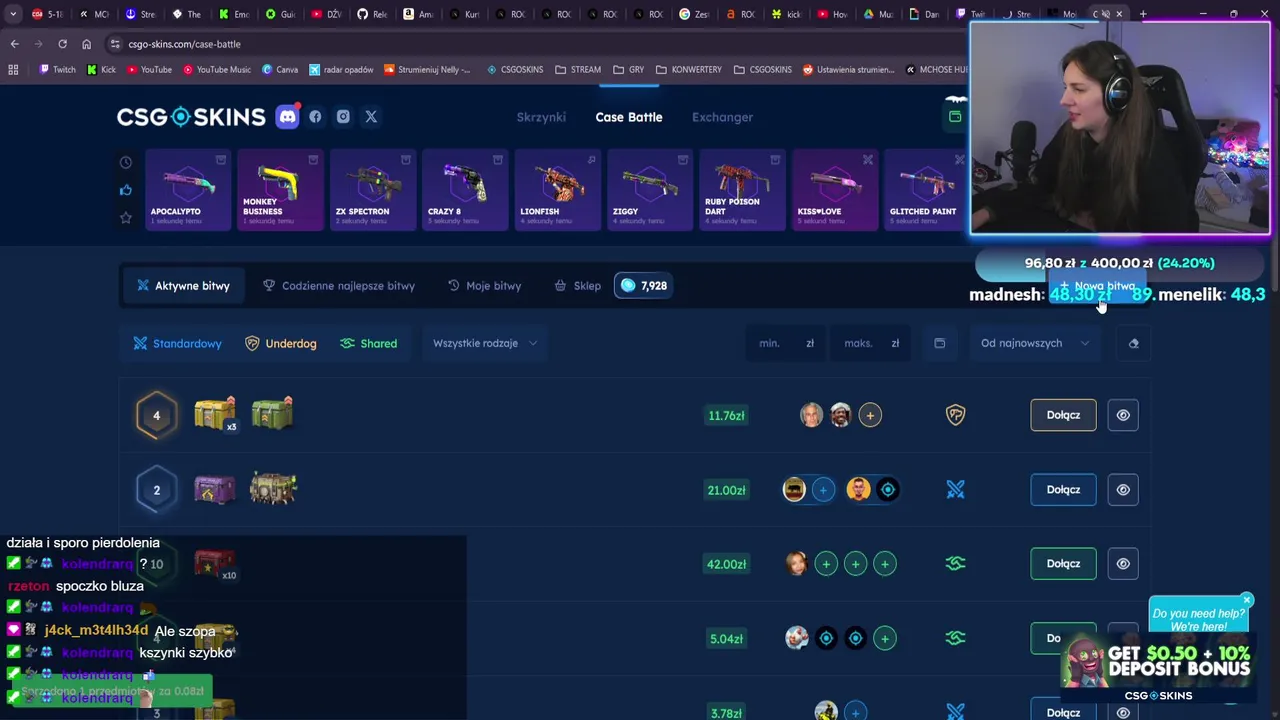The width and height of the screenshot is (1280, 720).
Task: Click the blue plus slot in the 21.00zł battle
Action: pos(823,490)
